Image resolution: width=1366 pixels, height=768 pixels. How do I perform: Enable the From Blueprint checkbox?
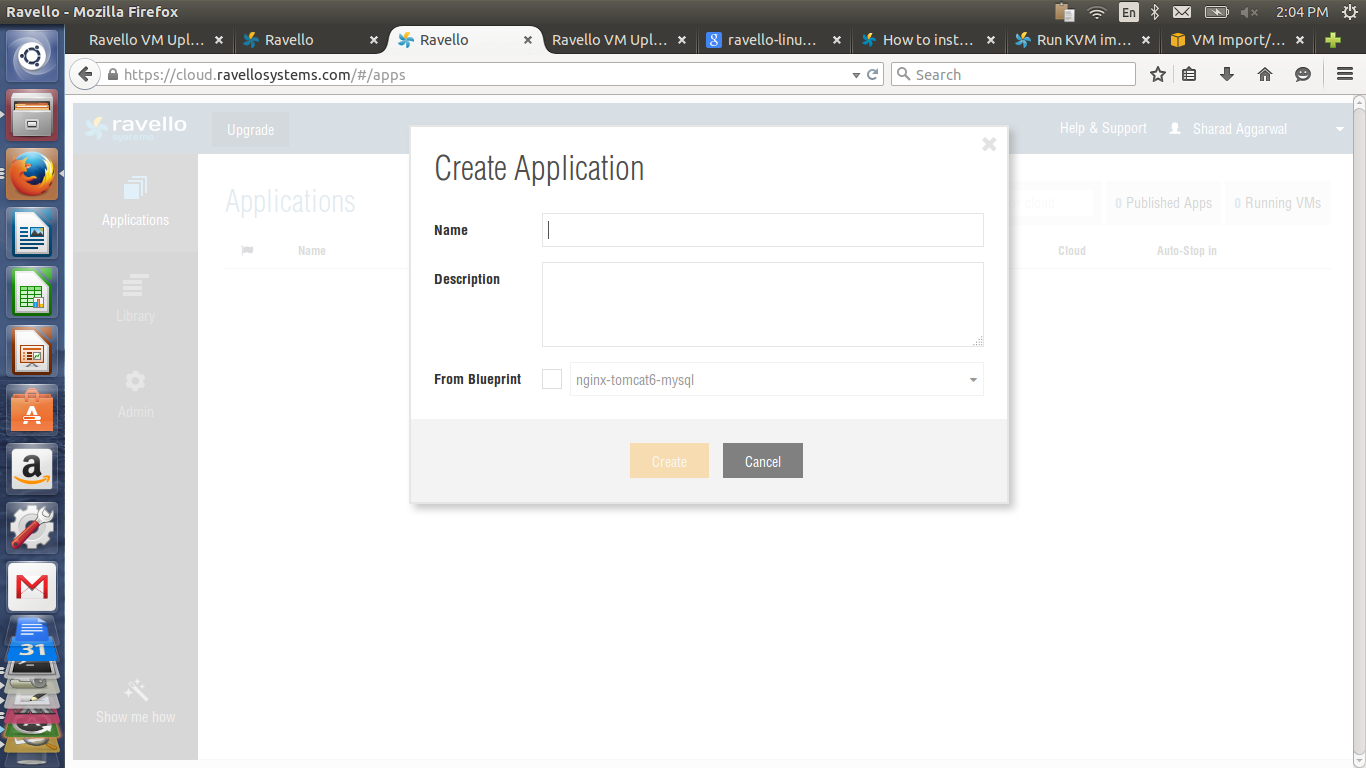coord(552,380)
